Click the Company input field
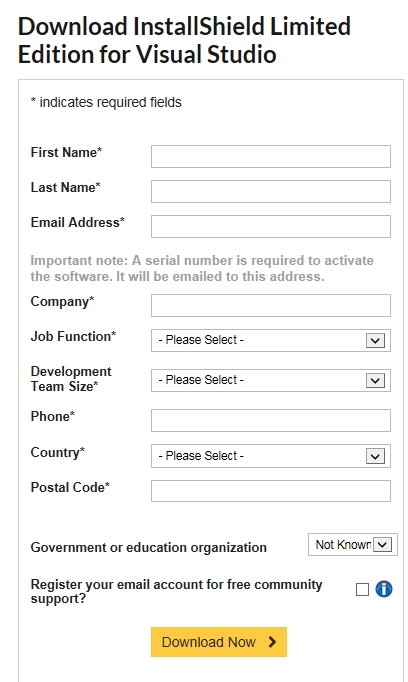408x682 pixels. pyautogui.click(x=271, y=305)
